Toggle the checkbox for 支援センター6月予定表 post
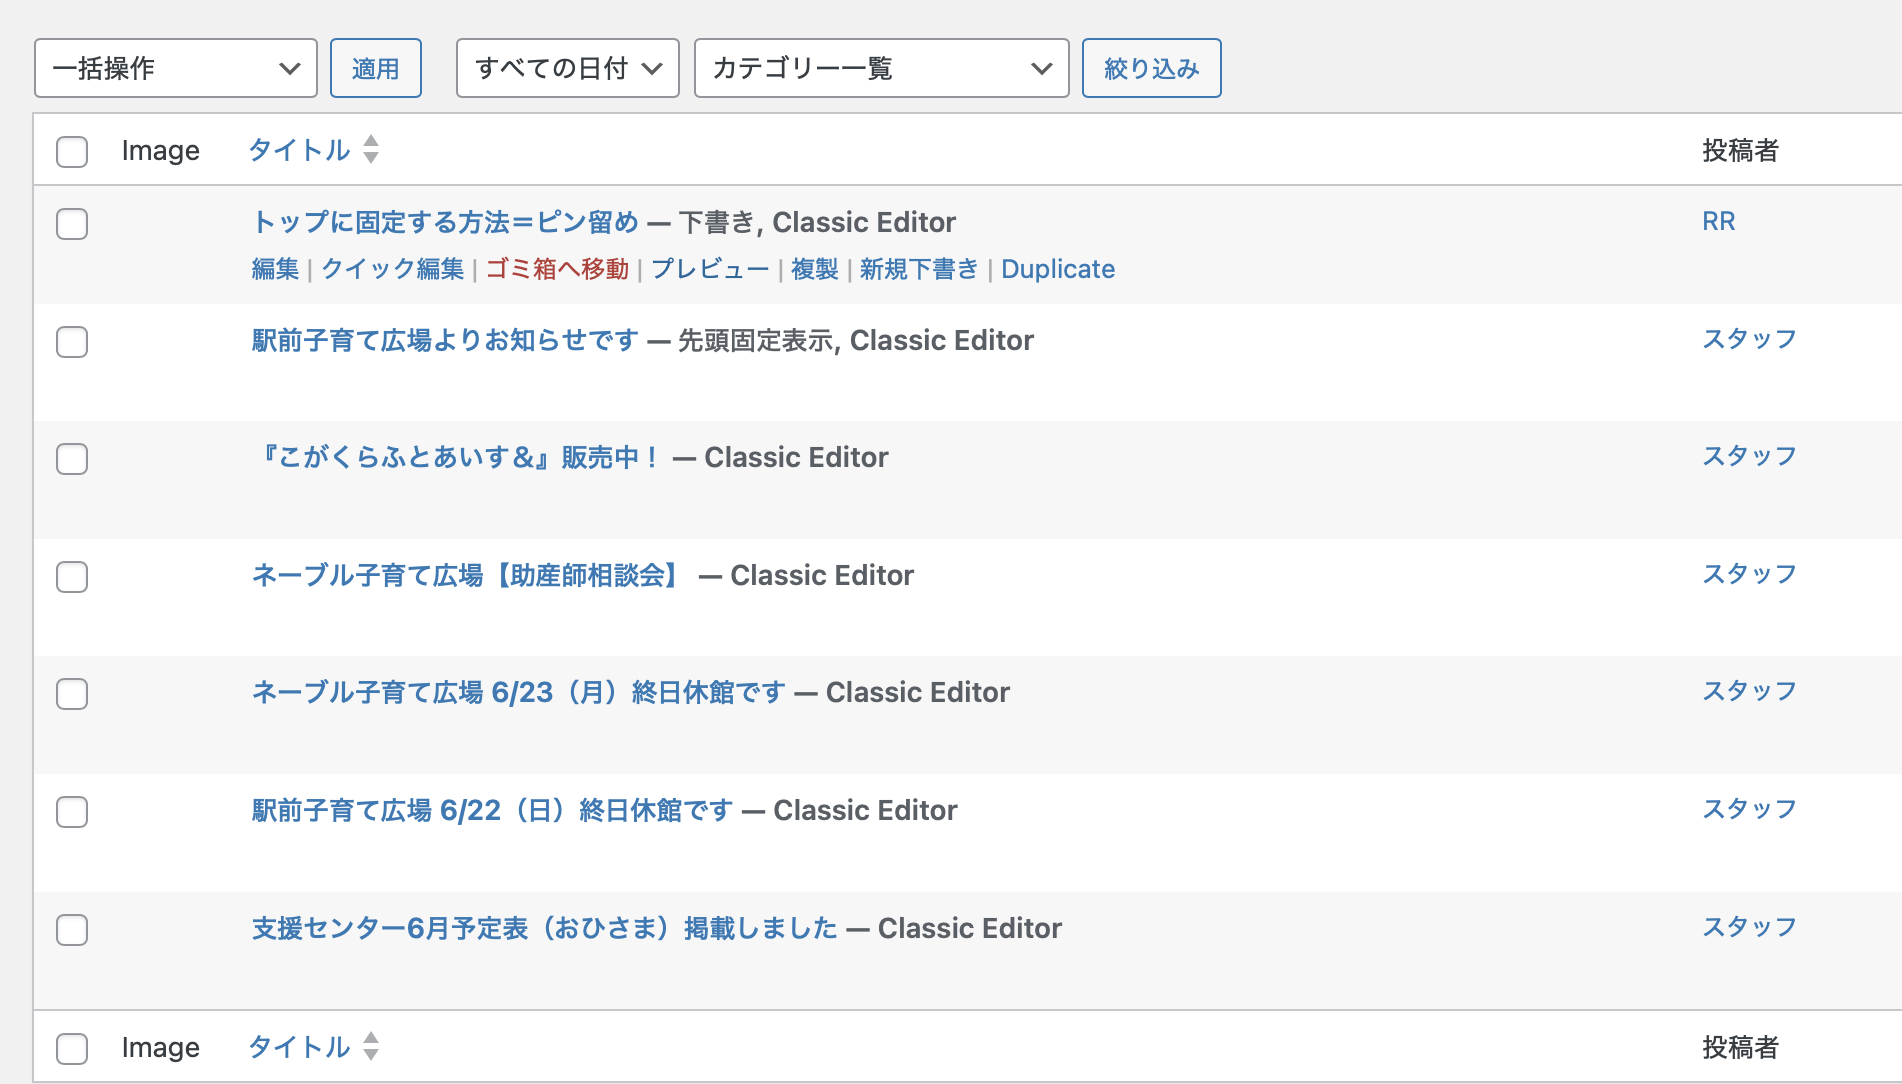 72,930
